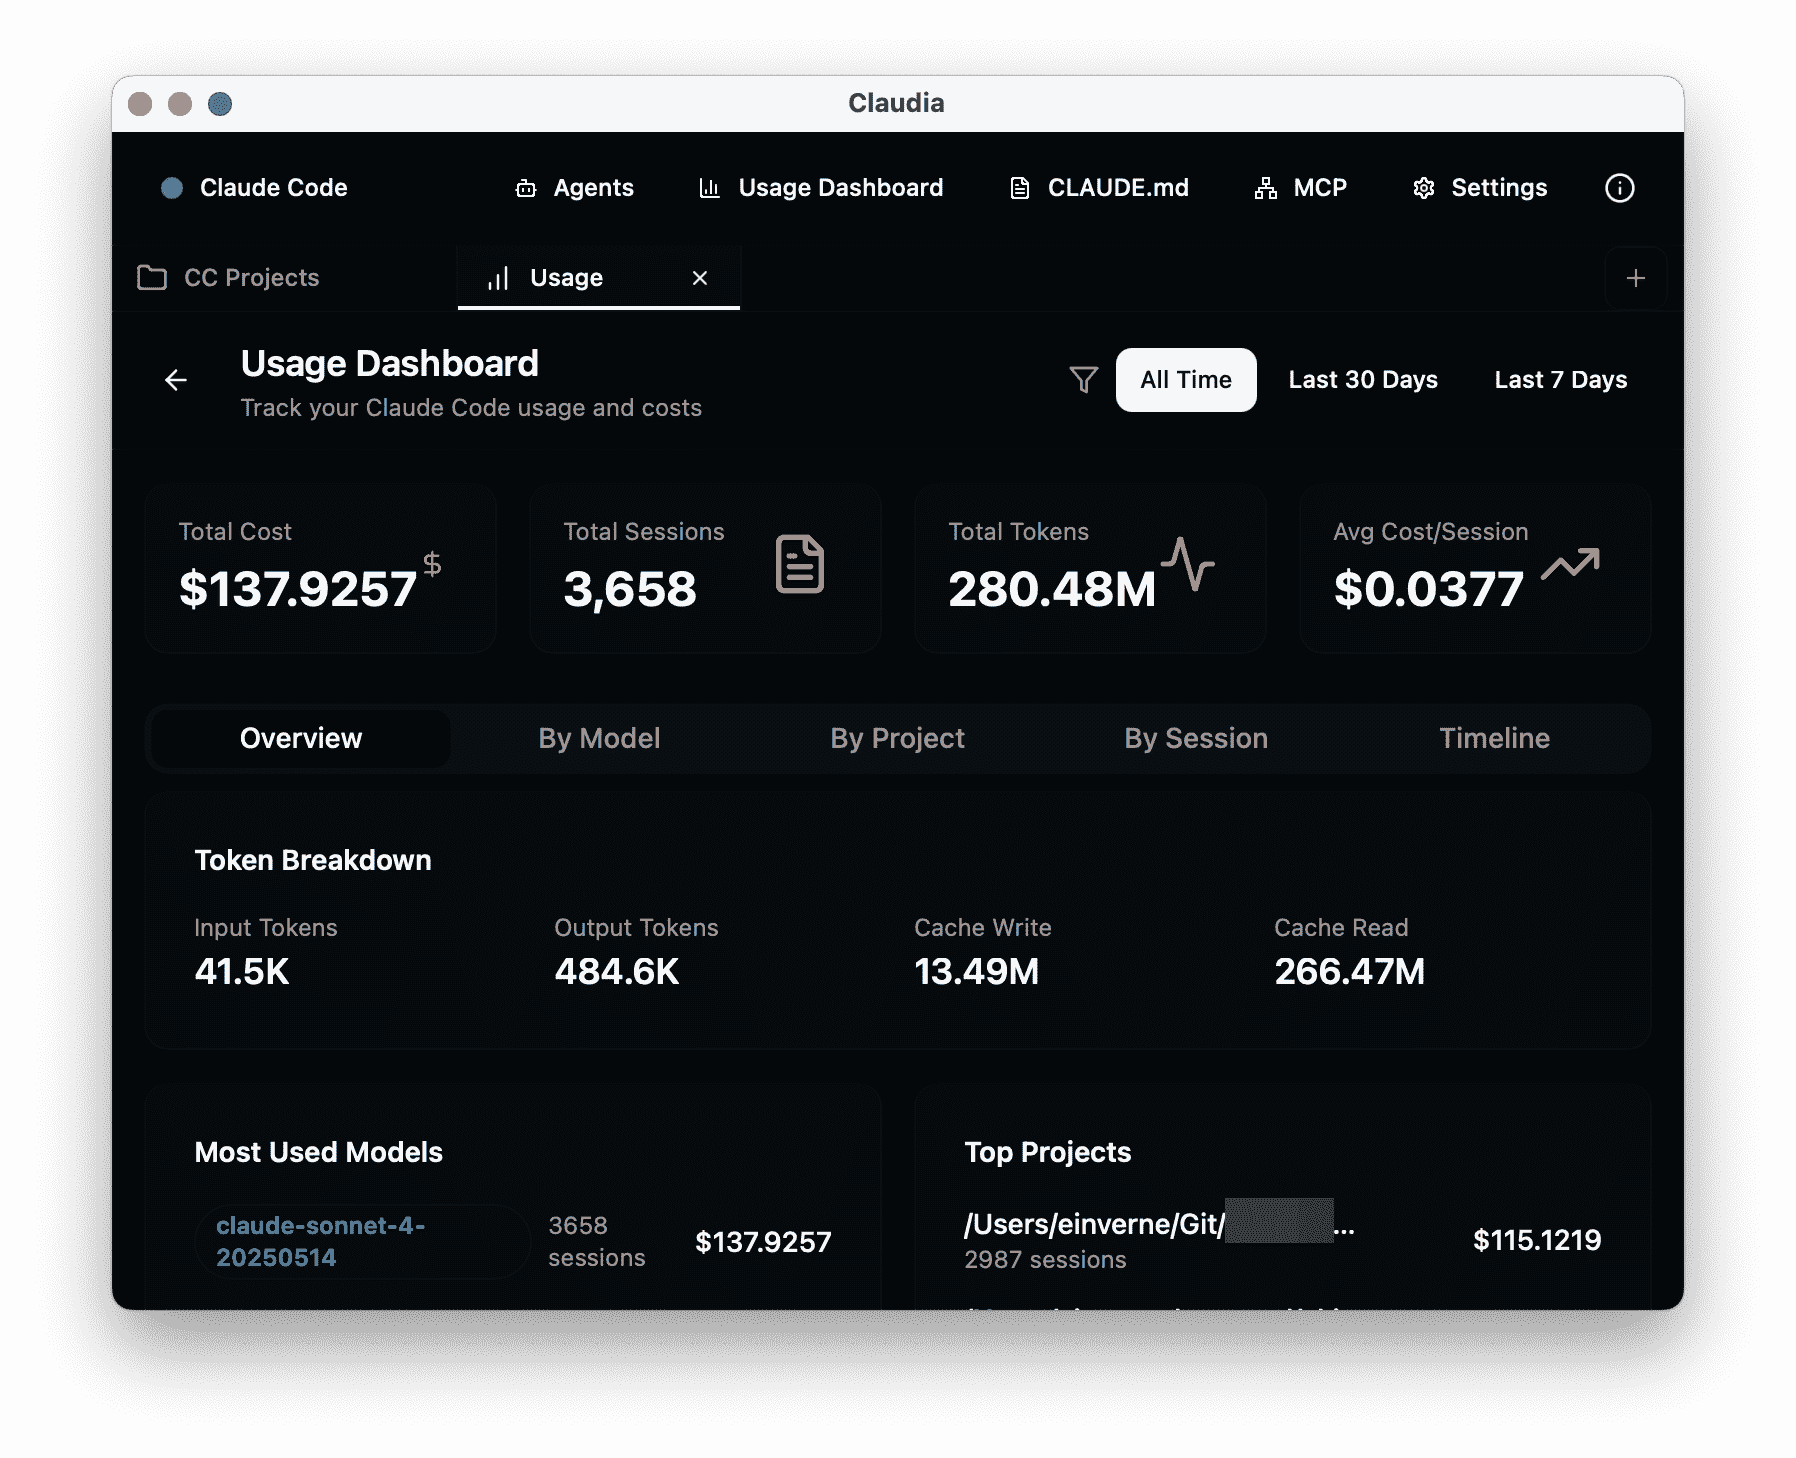Screen dimensions: 1796x1458
Task: Click the /Users/einverne/Git/ project entry
Action: [x=1159, y=1224]
